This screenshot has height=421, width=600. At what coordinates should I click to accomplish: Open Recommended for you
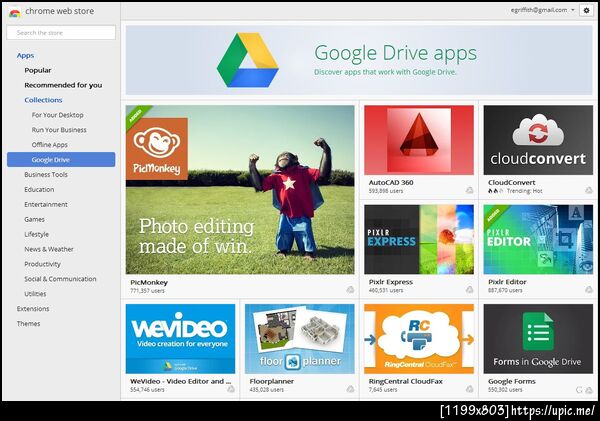tap(63, 85)
